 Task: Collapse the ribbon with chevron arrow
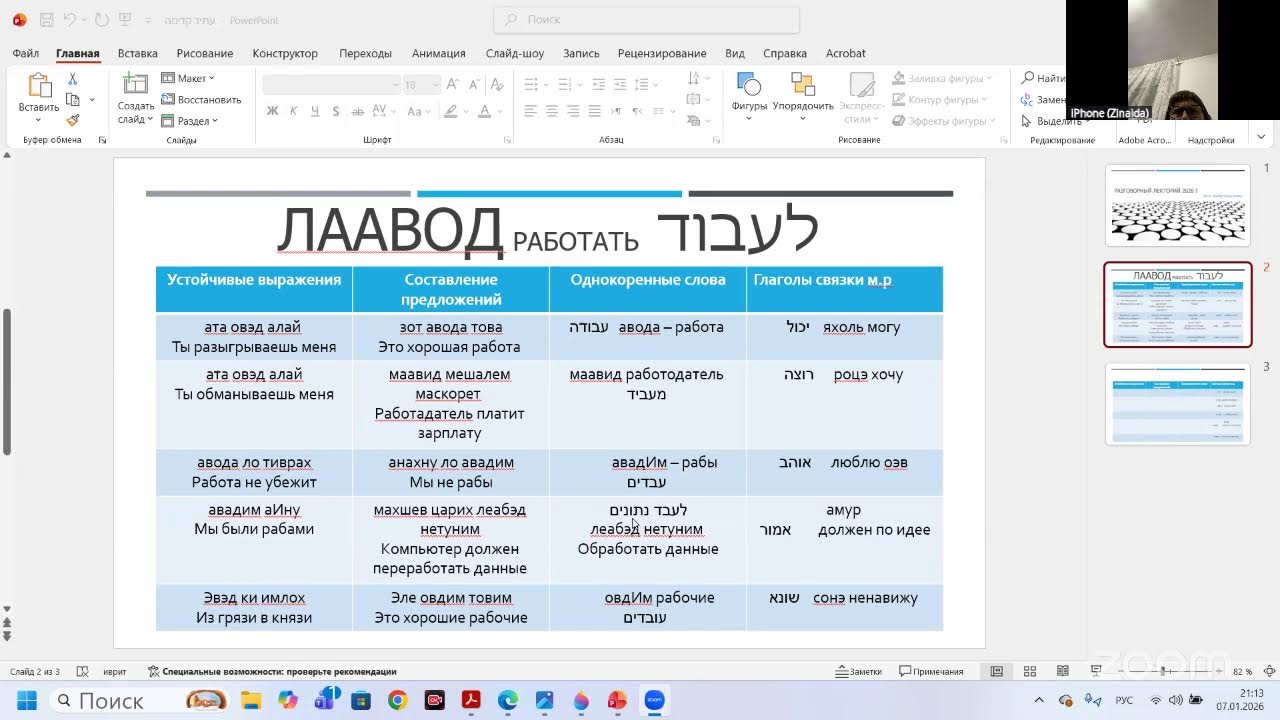(1262, 138)
